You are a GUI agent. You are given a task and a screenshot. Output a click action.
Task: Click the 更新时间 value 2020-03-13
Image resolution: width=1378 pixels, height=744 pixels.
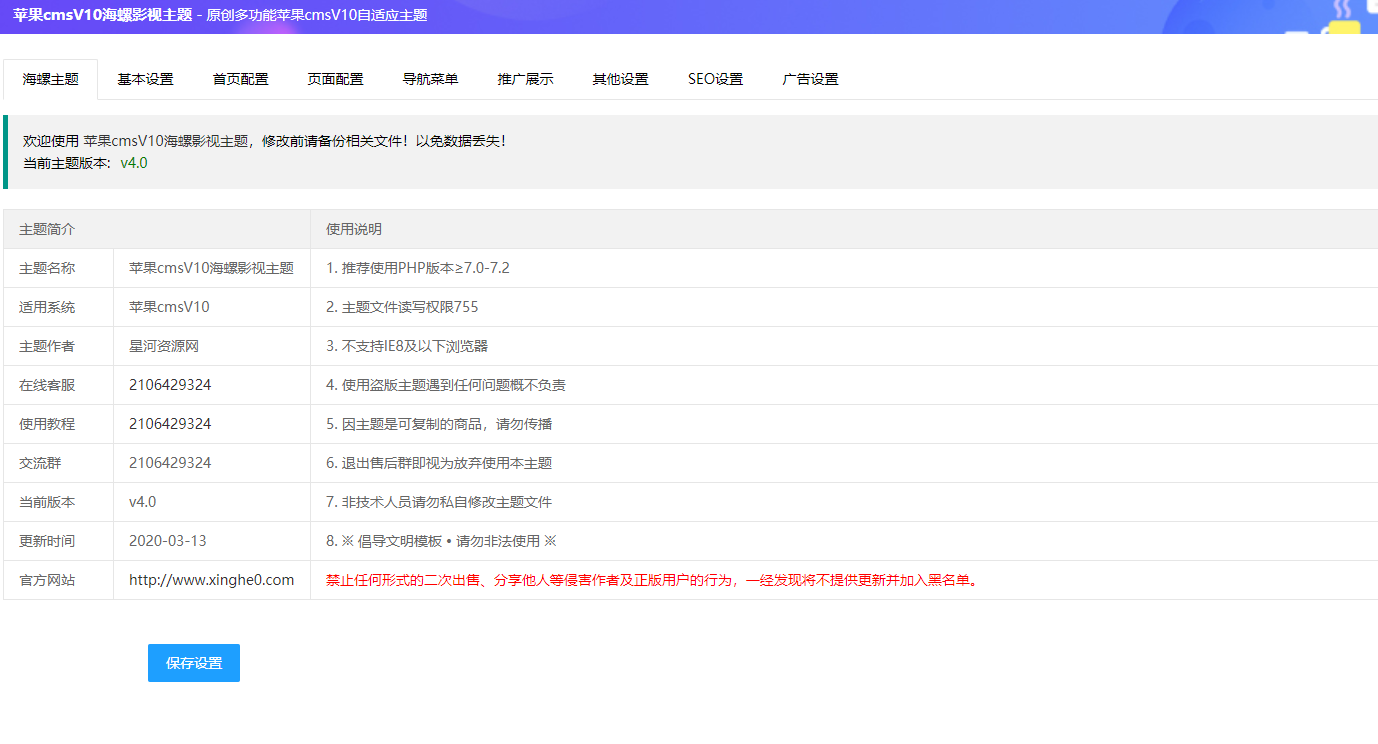[168, 541]
